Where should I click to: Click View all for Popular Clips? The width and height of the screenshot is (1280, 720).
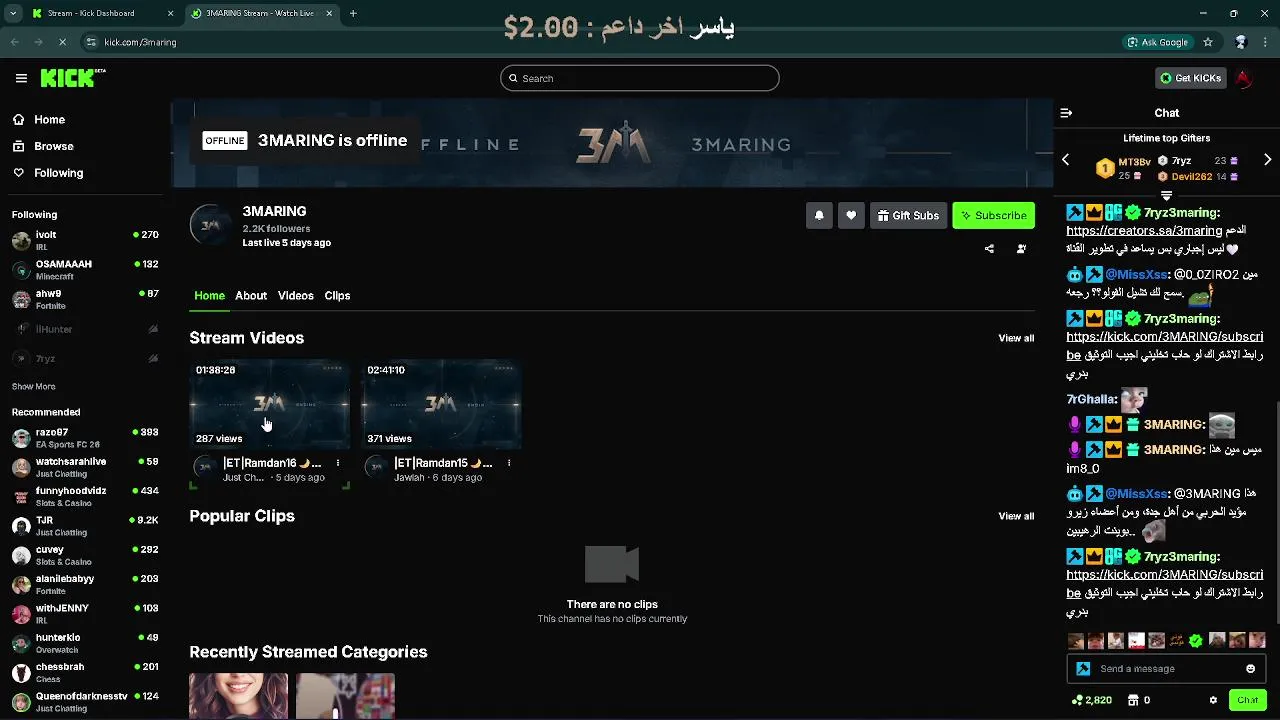[1016, 516]
